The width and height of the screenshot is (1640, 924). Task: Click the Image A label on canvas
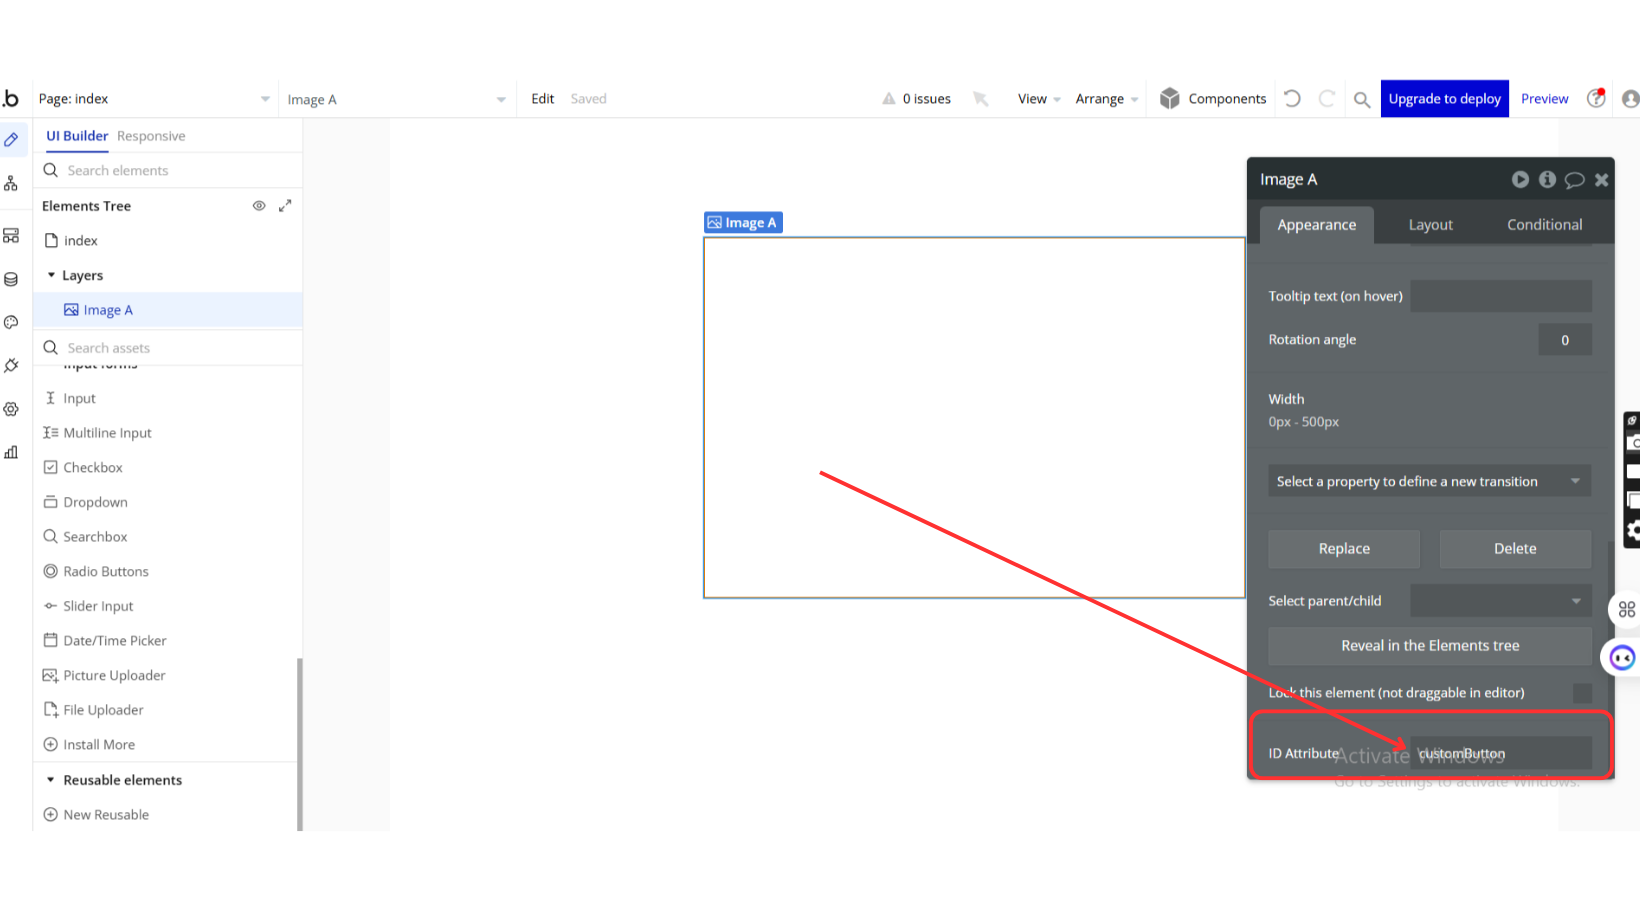click(x=742, y=223)
